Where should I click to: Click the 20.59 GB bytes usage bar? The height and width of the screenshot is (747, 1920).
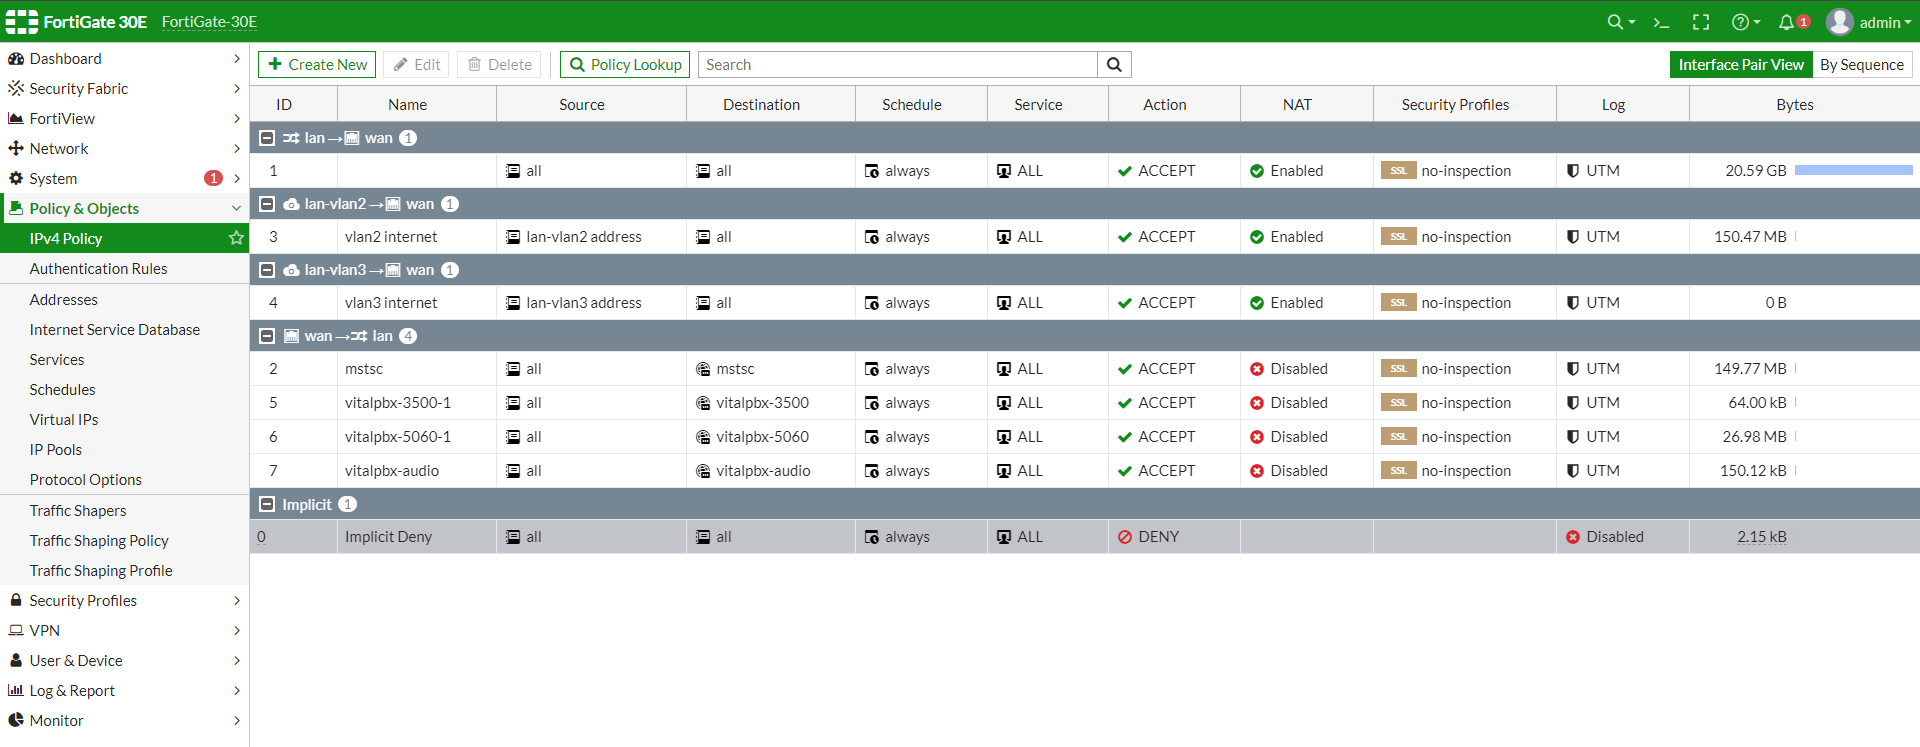[x=1853, y=171]
